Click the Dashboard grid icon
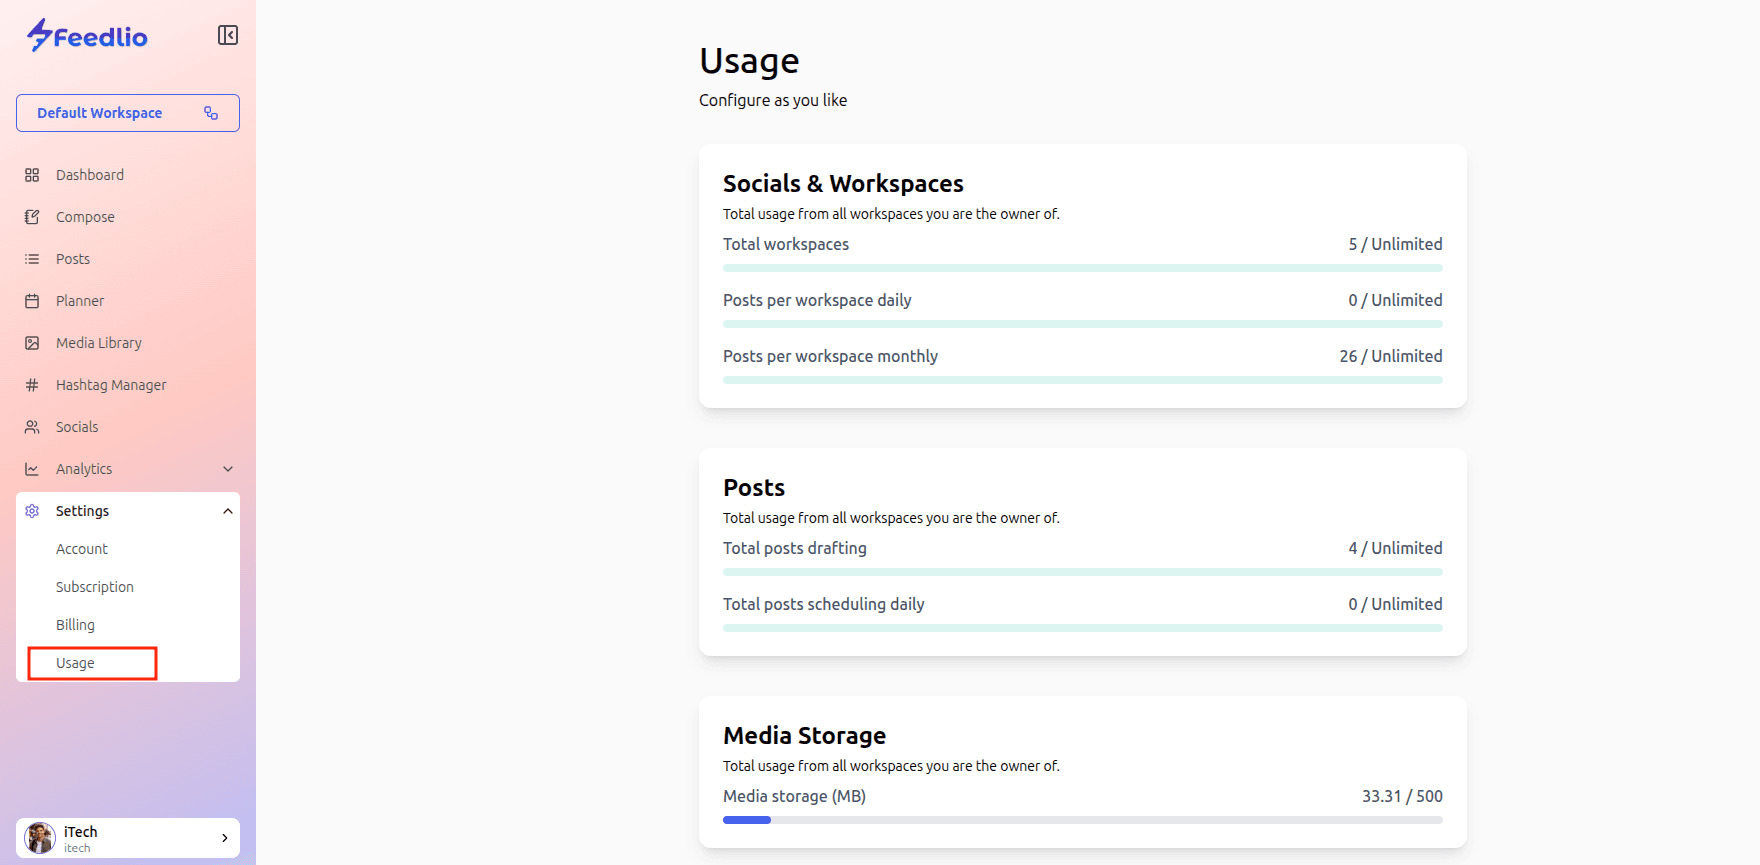The image size is (1760, 865). (x=32, y=175)
